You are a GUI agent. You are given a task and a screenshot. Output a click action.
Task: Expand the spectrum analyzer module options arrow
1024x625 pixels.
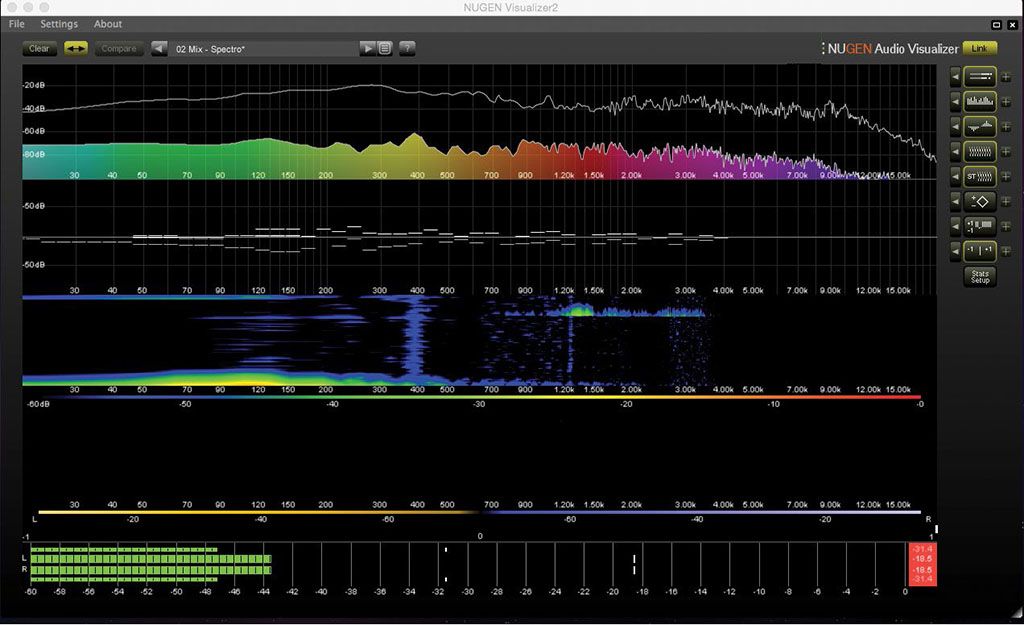[x=957, y=101]
